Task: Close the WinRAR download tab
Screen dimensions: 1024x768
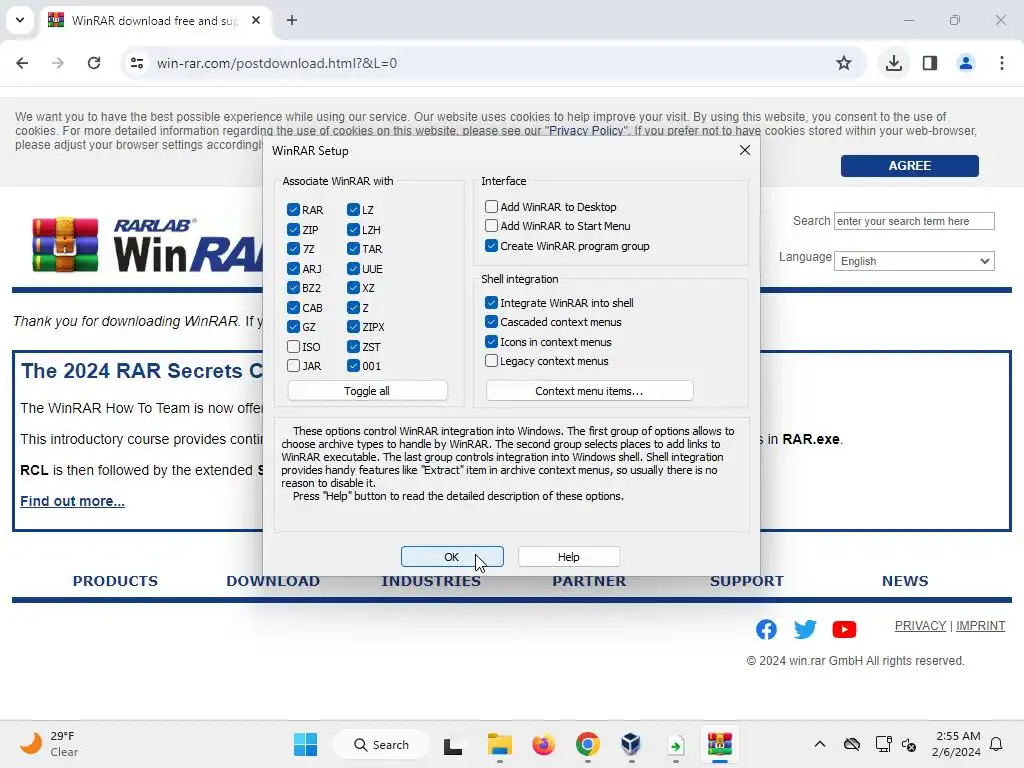Action: (x=256, y=20)
